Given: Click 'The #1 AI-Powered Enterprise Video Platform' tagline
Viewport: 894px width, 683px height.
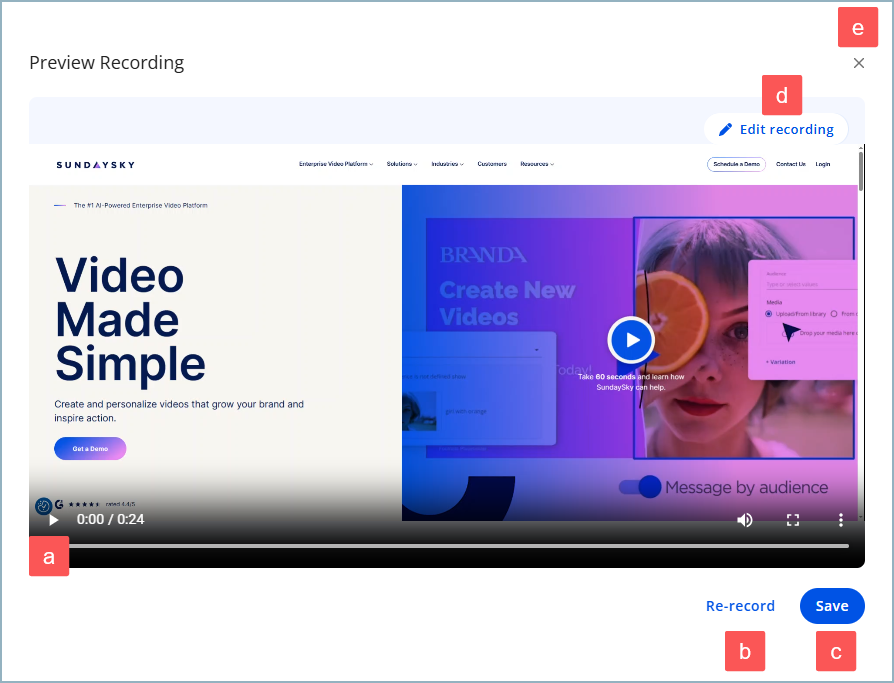Looking at the screenshot, I should [x=140, y=205].
